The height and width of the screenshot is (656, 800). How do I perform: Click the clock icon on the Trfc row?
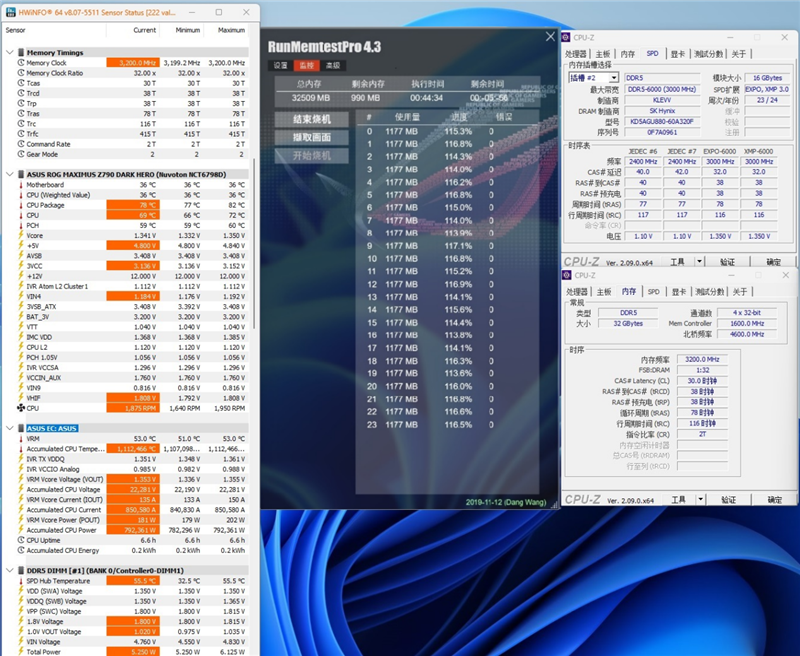click(x=21, y=134)
